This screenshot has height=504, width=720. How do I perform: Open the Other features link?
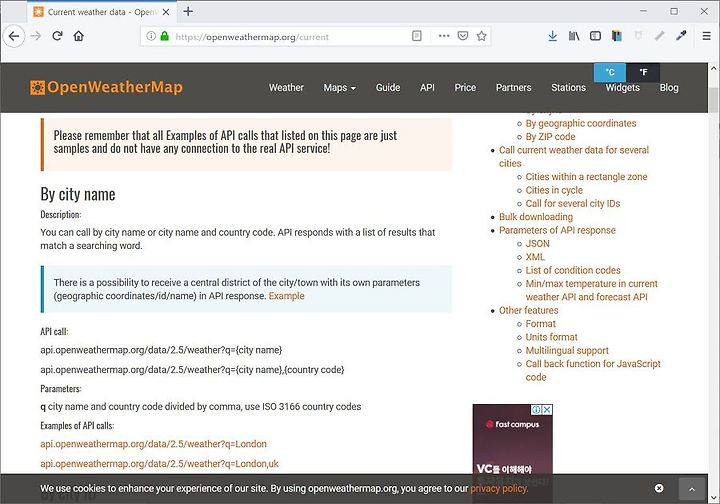point(529,310)
